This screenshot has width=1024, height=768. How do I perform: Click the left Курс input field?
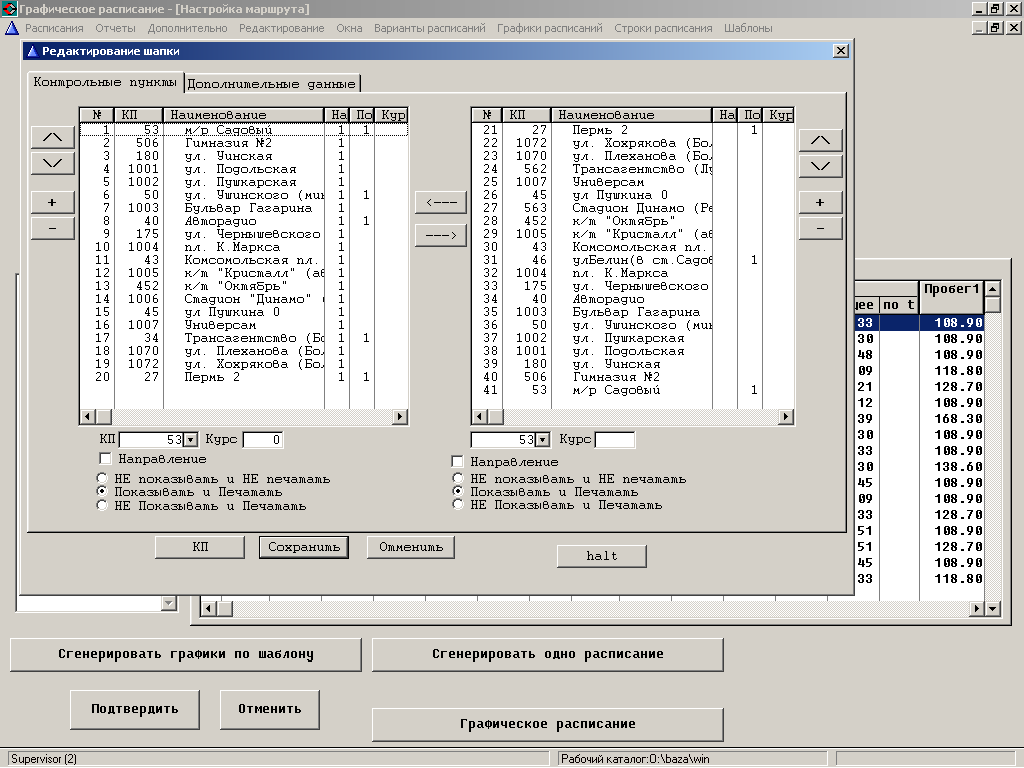pyautogui.click(x=263, y=440)
